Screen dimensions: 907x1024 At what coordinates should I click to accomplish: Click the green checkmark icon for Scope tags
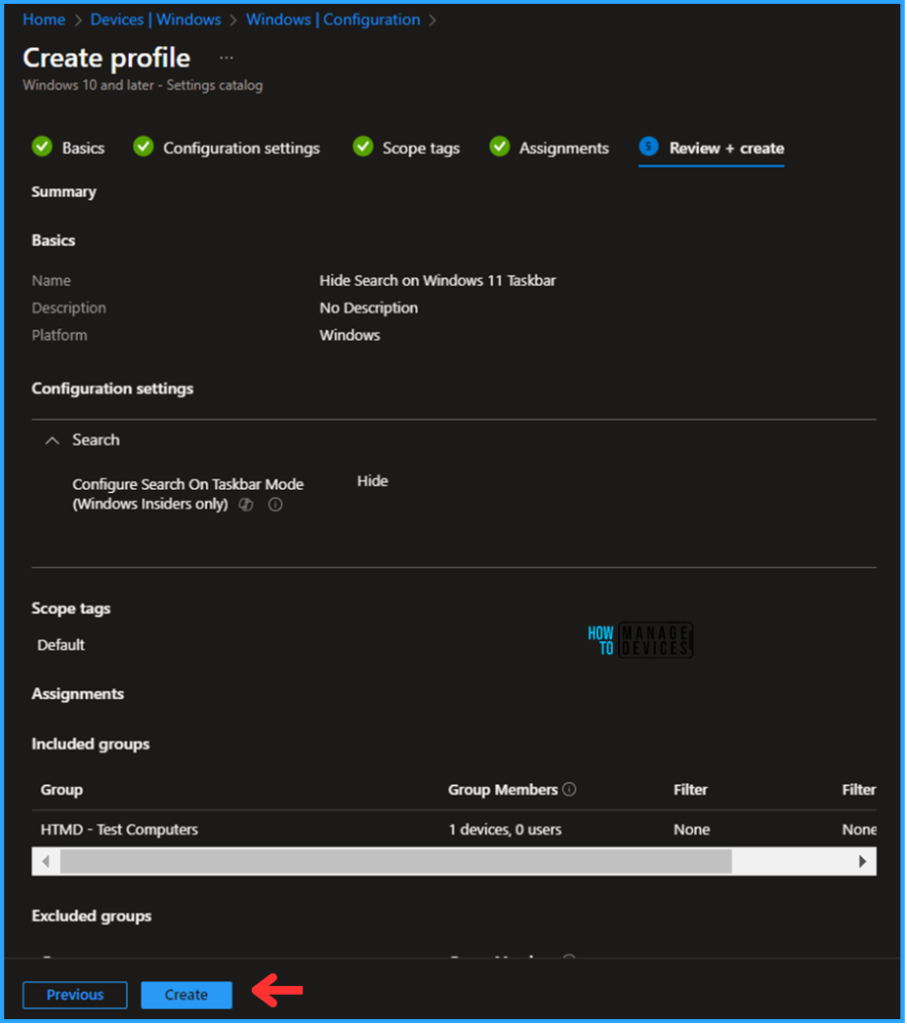point(363,147)
